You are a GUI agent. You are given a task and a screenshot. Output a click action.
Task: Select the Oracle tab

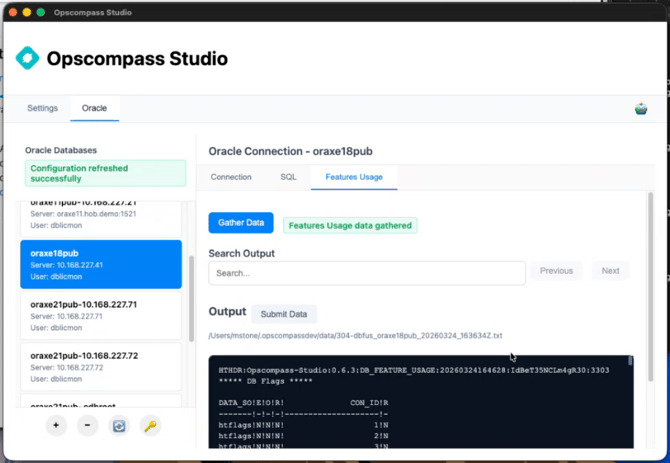pyautogui.click(x=94, y=108)
